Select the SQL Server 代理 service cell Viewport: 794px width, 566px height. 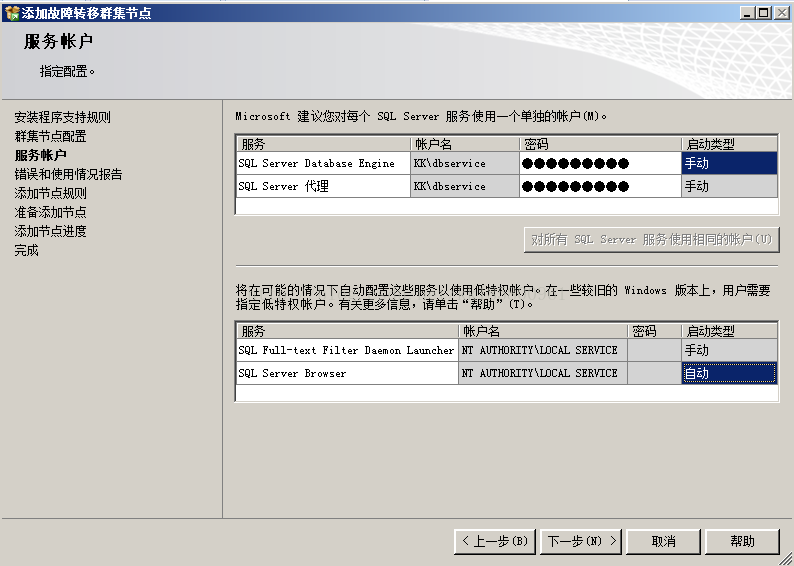pyautogui.click(x=323, y=186)
